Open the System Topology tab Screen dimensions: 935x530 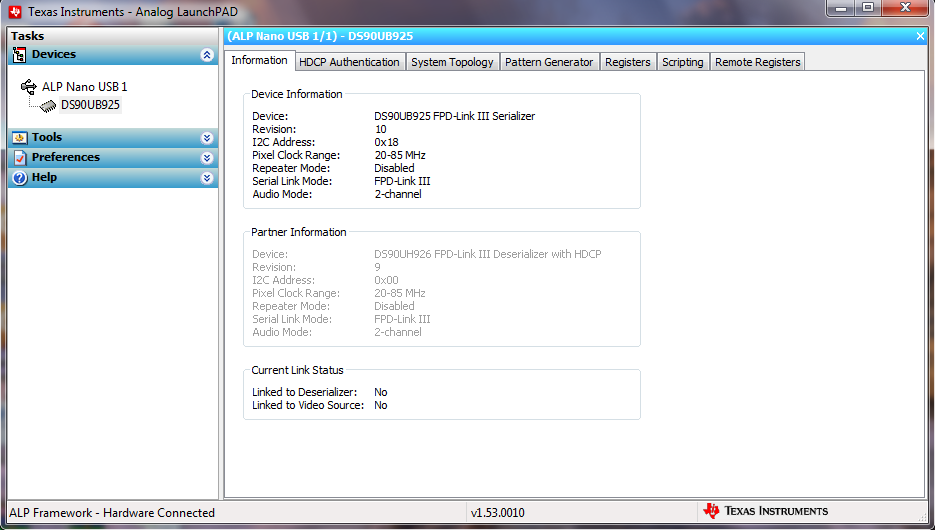click(x=452, y=62)
